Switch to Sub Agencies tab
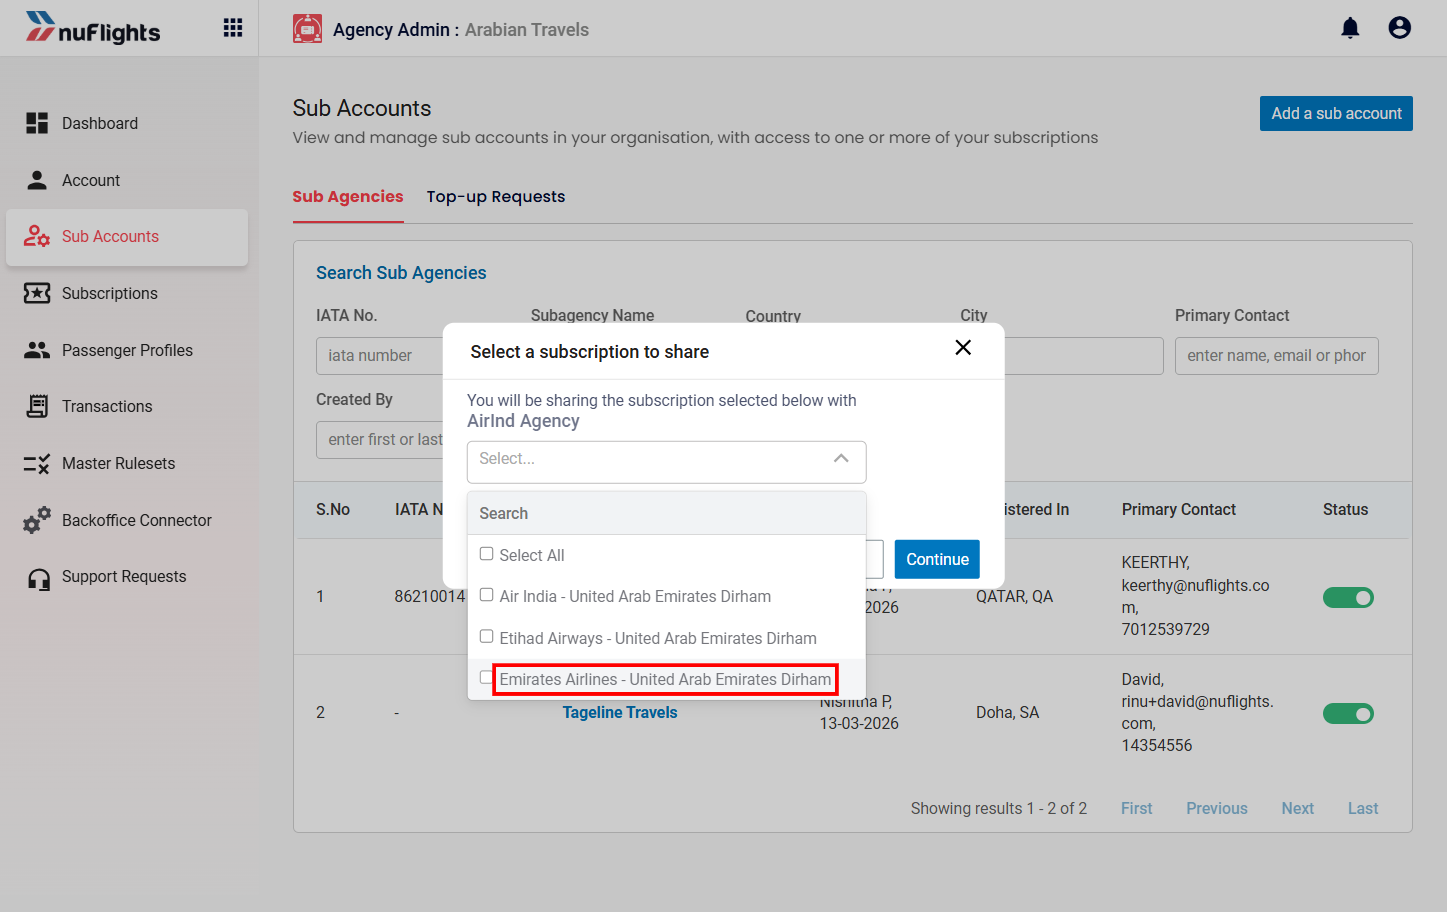This screenshot has height=912, width=1447. (x=348, y=197)
